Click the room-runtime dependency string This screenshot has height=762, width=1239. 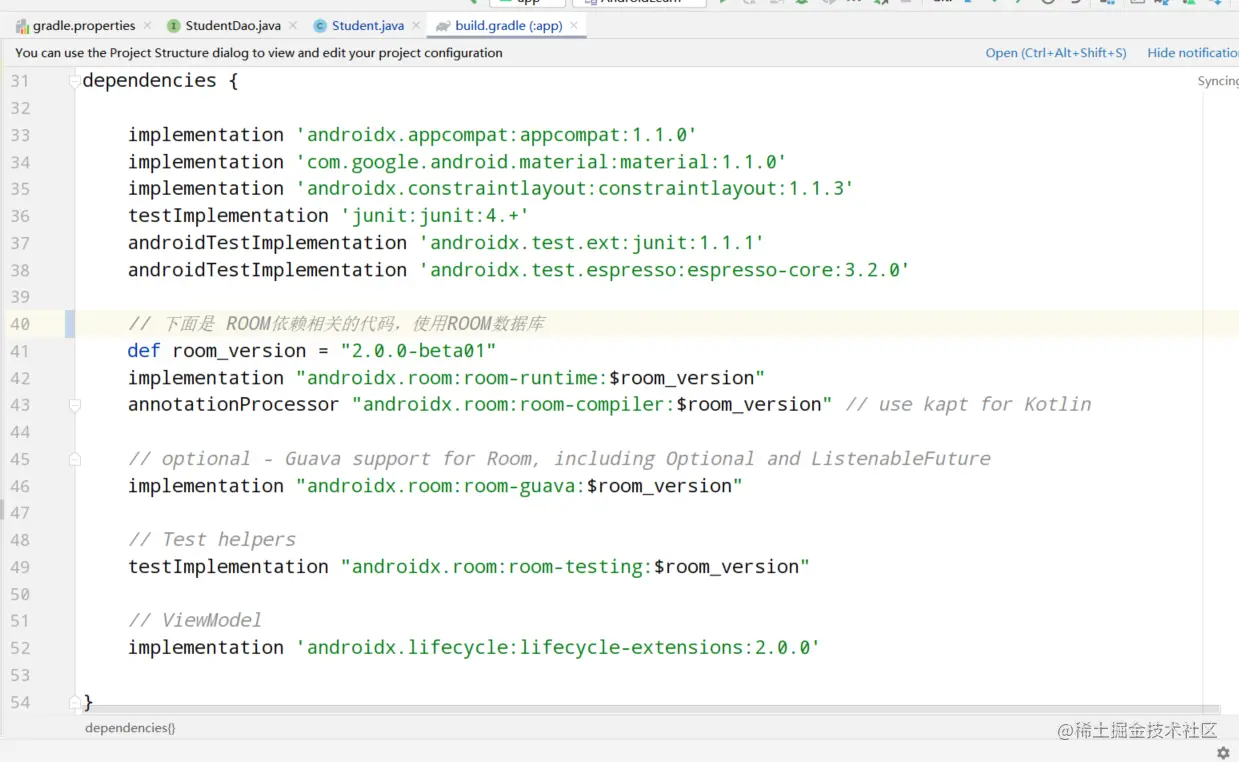(x=530, y=378)
